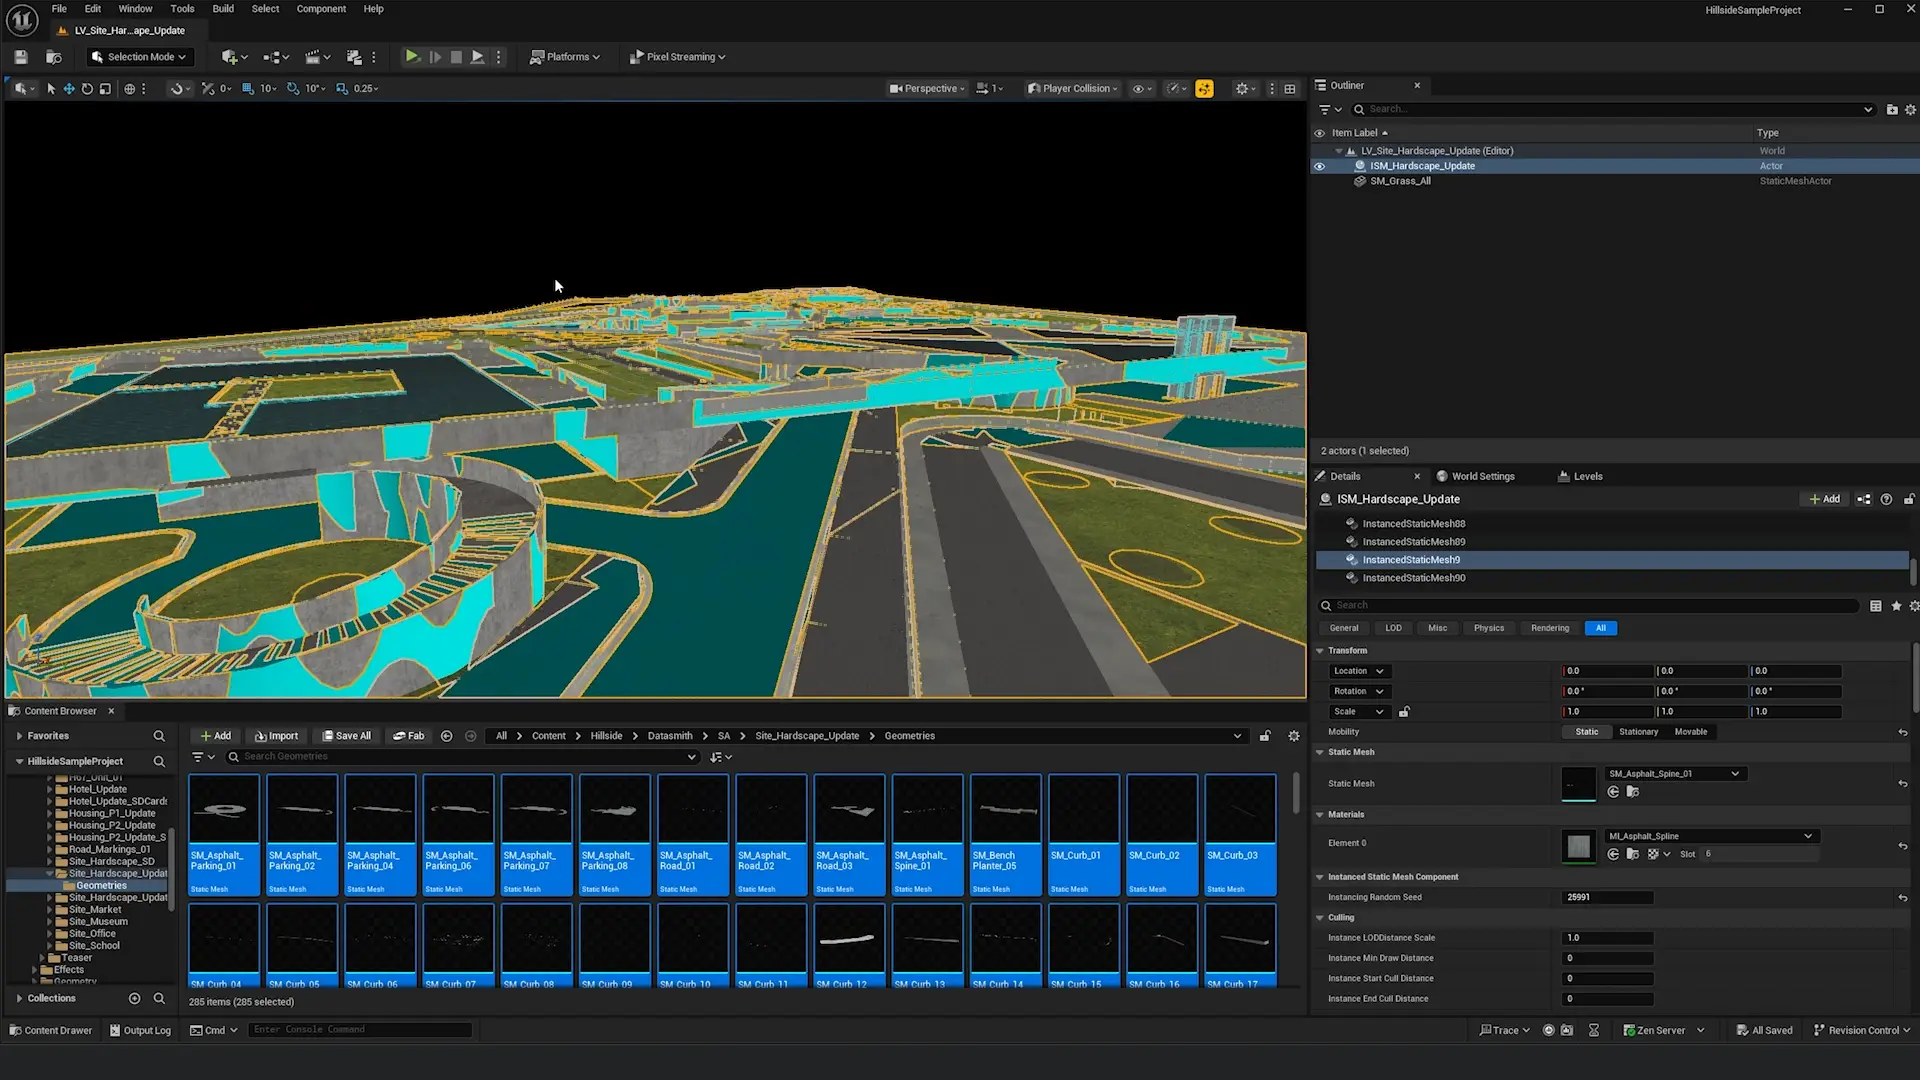
Task: Open the Fab button in Content Browser
Action: click(408, 737)
